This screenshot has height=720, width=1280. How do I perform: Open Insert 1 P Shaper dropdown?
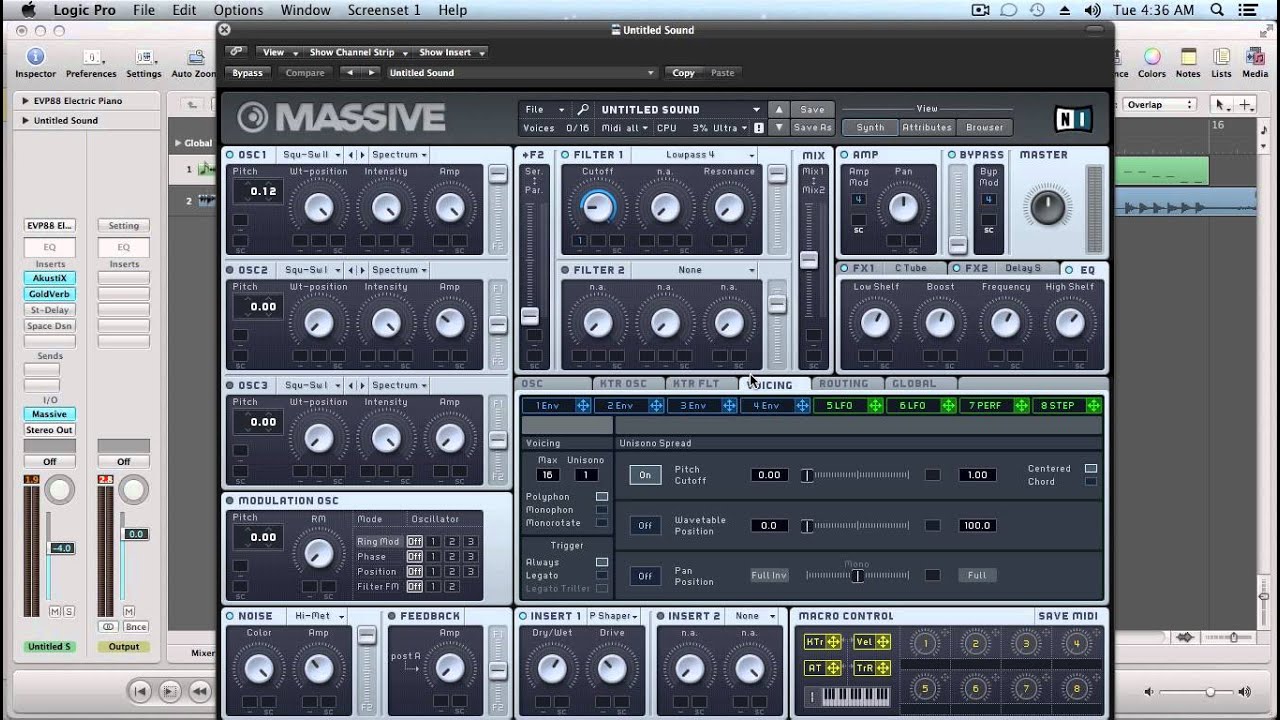(x=616, y=616)
